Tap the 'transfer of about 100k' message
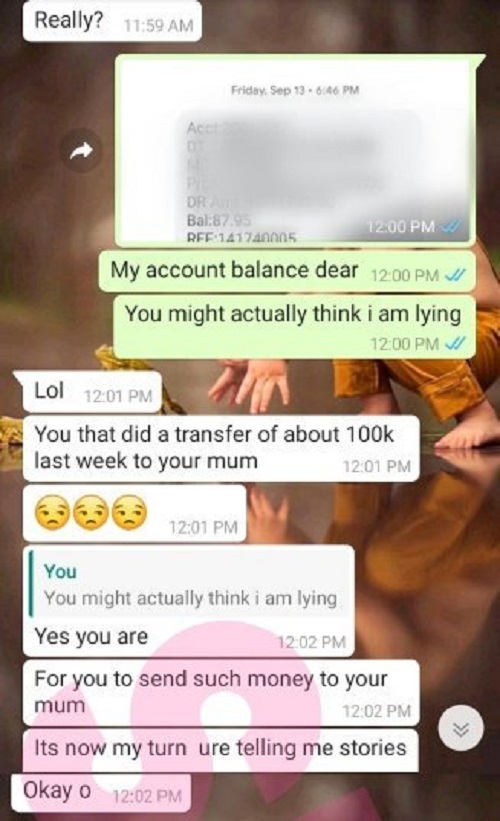 tap(221, 449)
